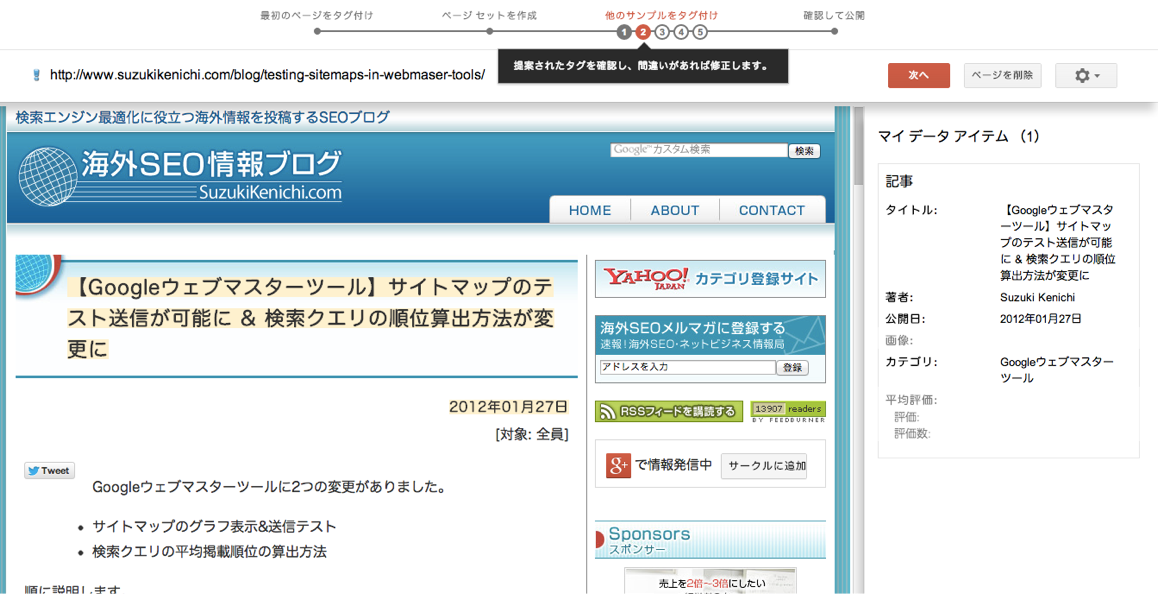Viewport: 1158px width, 594px height.
Task: Click the 検索 search button
Action: pyautogui.click(x=804, y=151)
